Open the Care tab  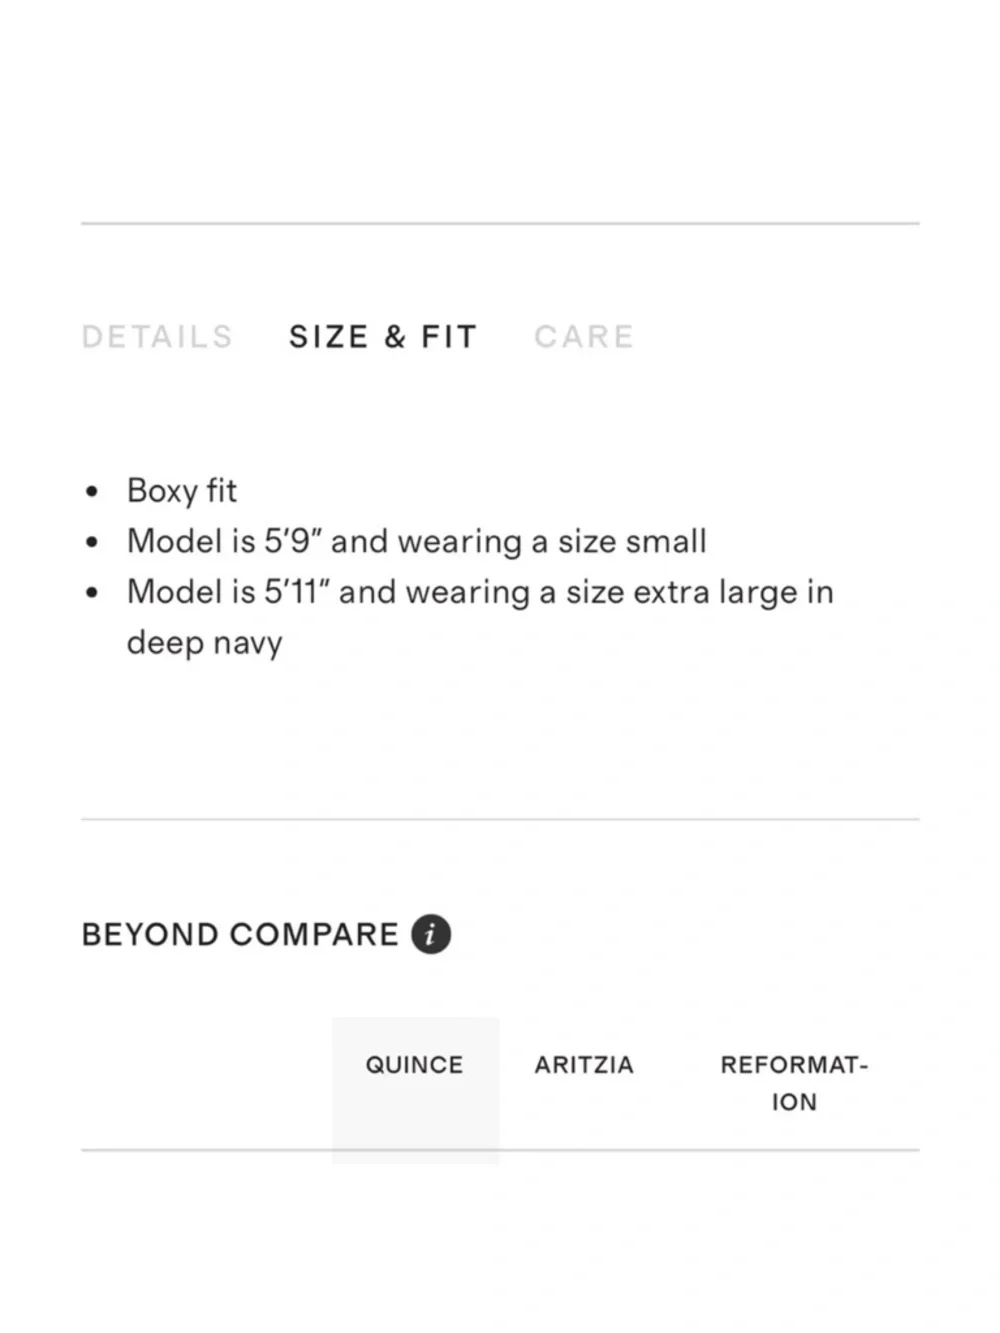pyautogui.click(x=584, y=337)
